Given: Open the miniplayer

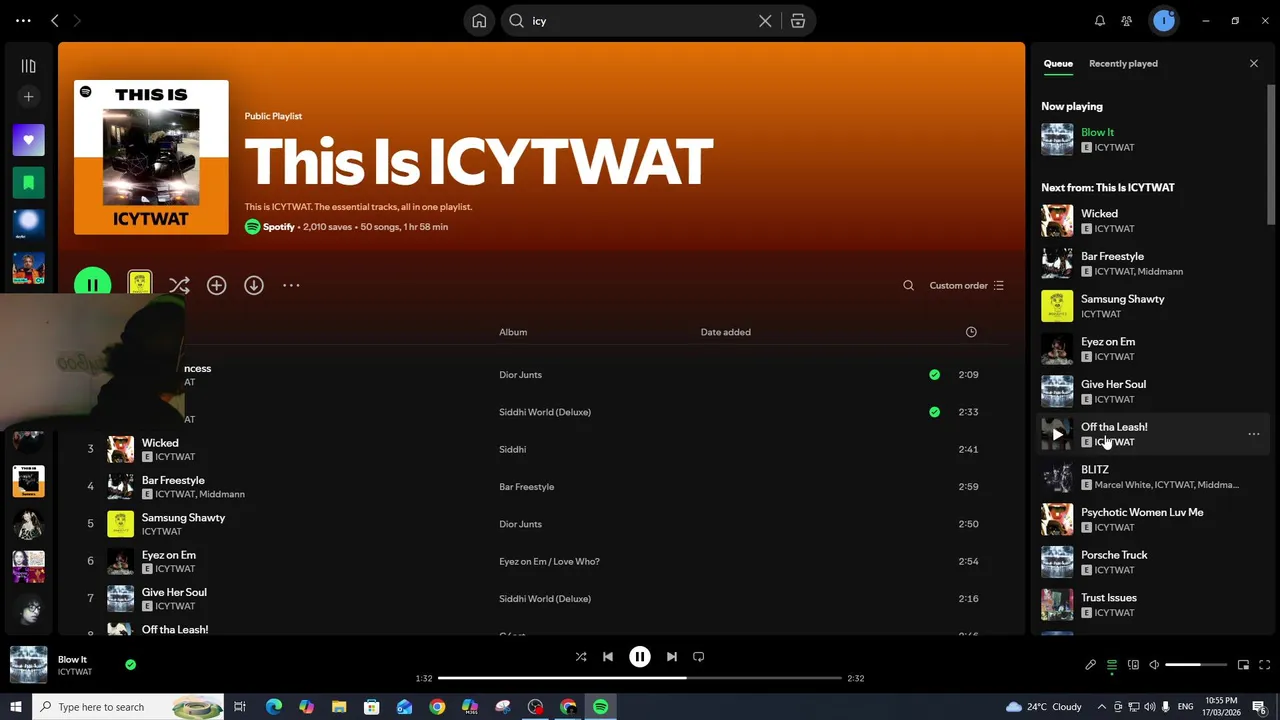Looking at the screenshot, I should [x=1244, y=665].
